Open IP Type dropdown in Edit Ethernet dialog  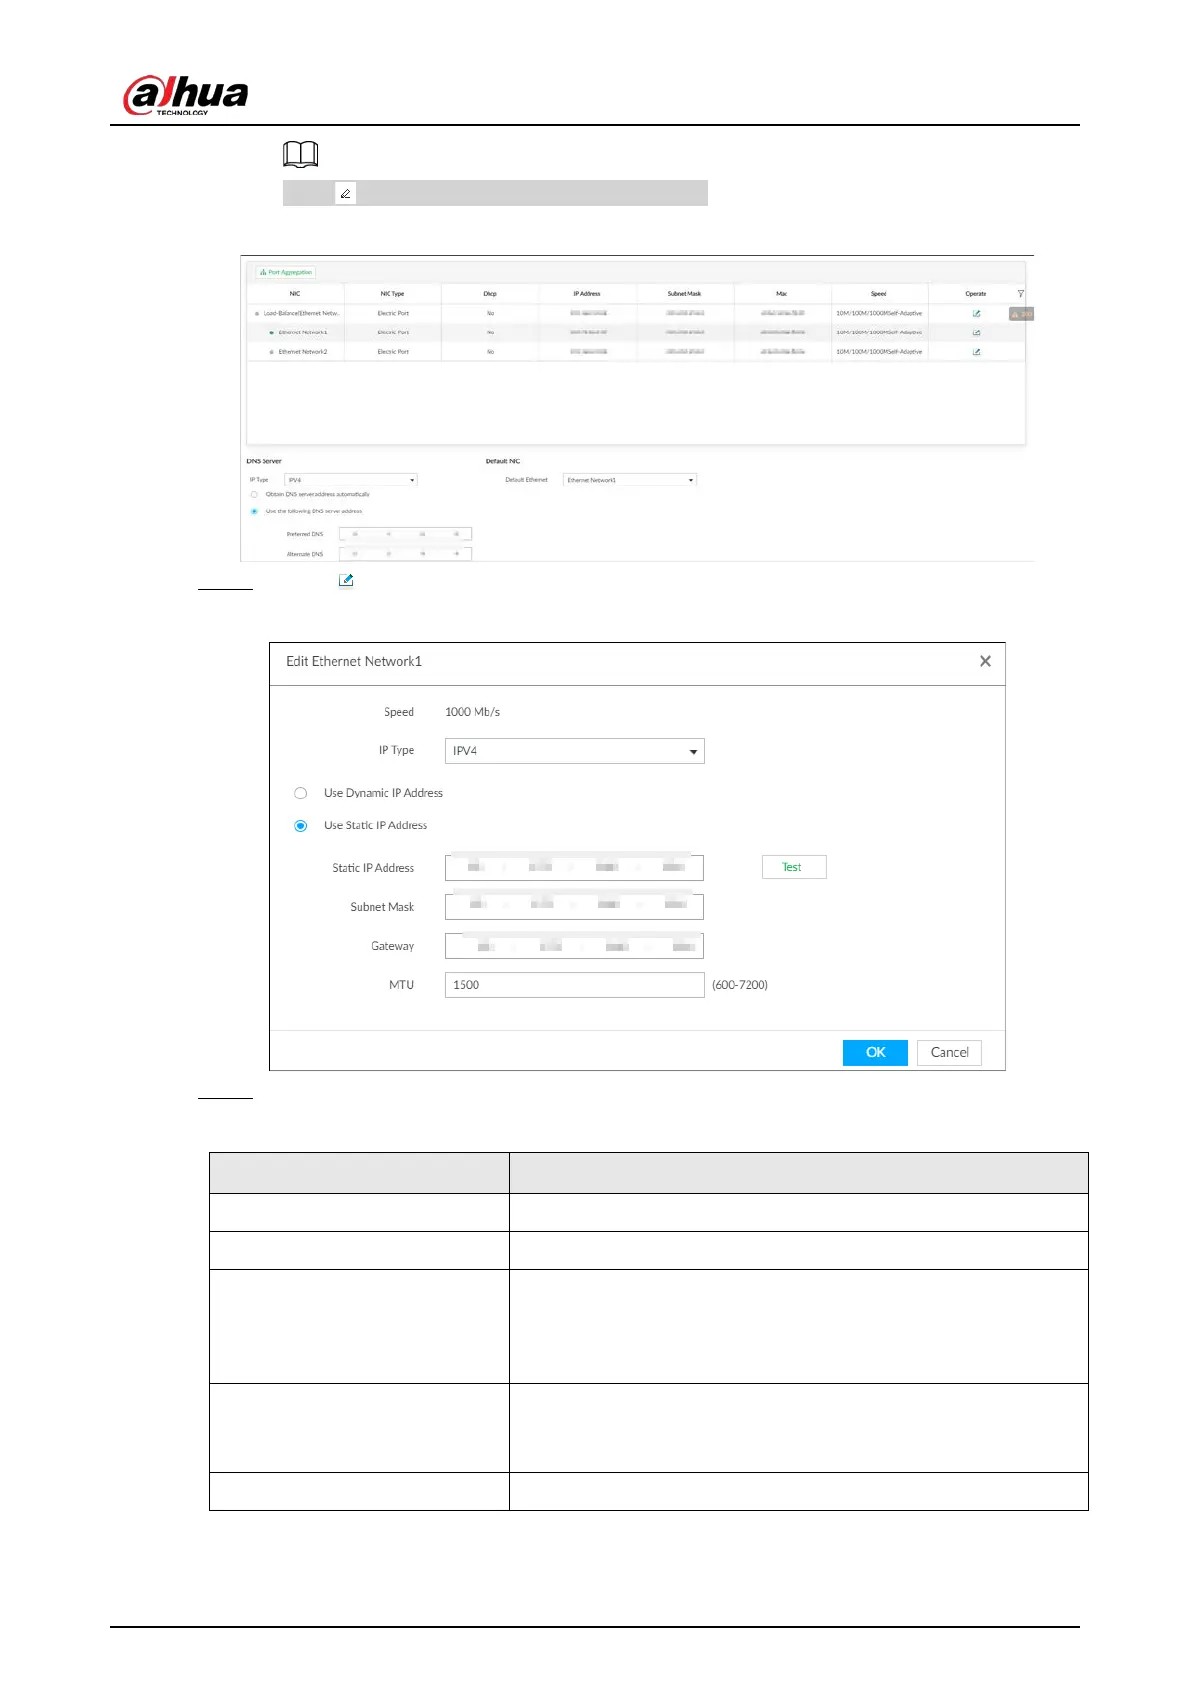point(574,751)
